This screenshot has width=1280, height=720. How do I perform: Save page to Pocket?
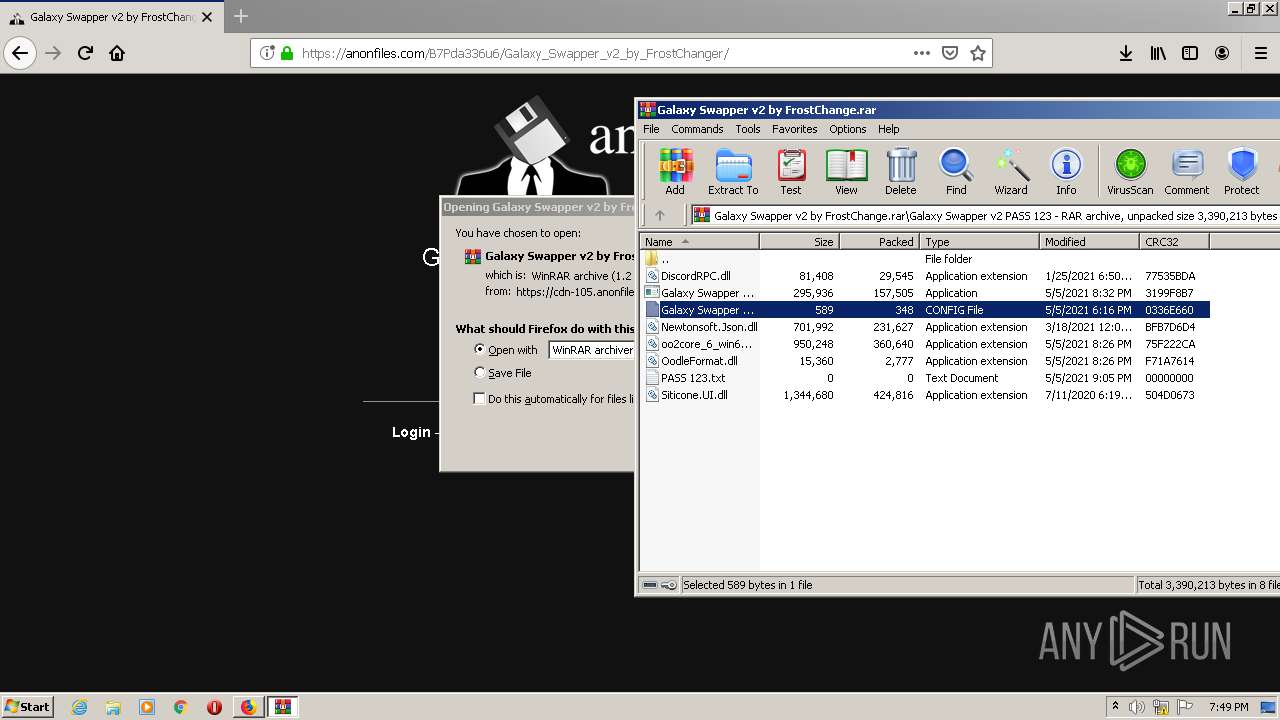950,53
